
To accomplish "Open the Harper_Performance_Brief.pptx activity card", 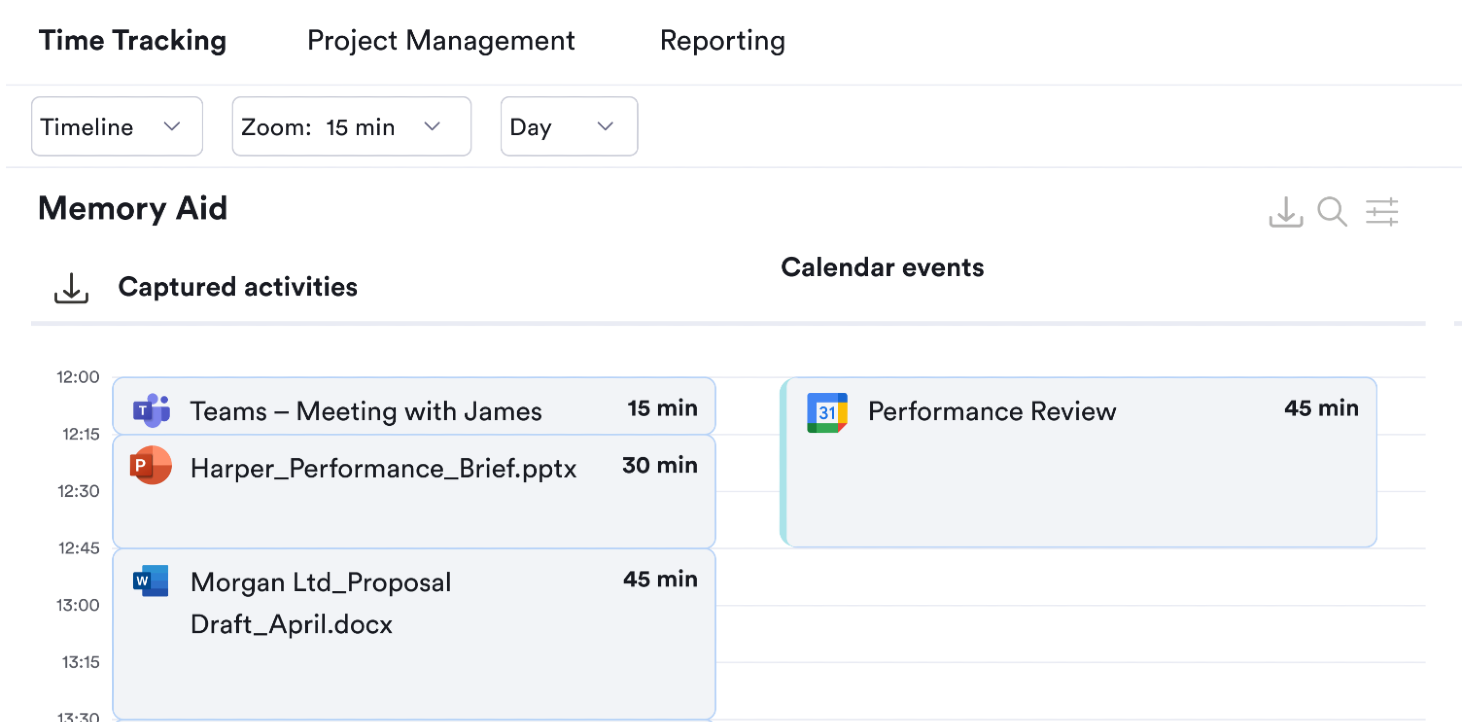I will [x=414, y=490].
